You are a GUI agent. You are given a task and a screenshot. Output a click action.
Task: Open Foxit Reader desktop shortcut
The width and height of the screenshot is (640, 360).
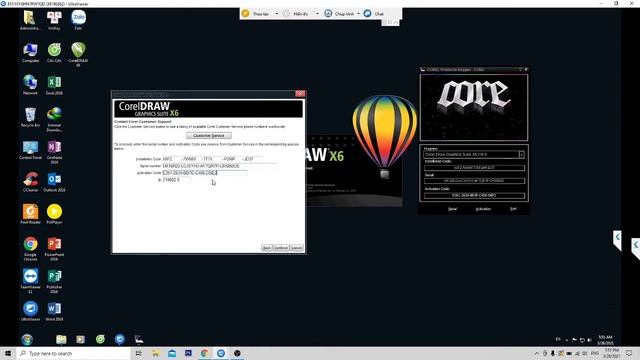click(x=30, y=214)
